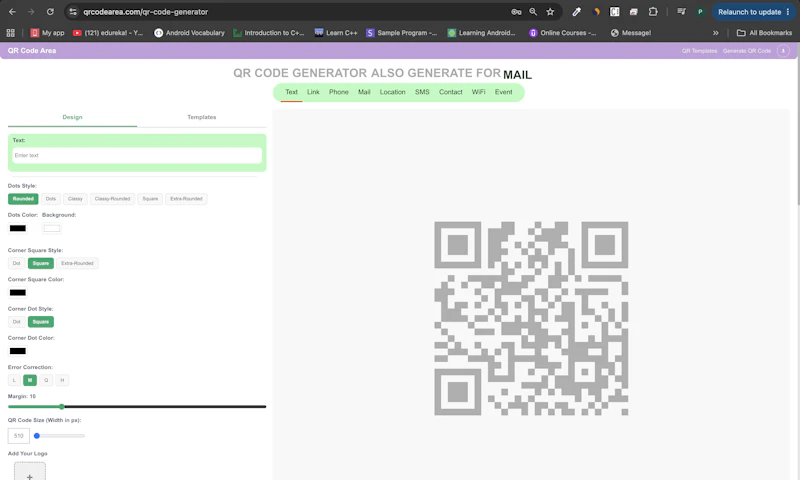Switch to the Mail QR type tab
This screenshot has width=800, height=480.
(x=364, y=92)
